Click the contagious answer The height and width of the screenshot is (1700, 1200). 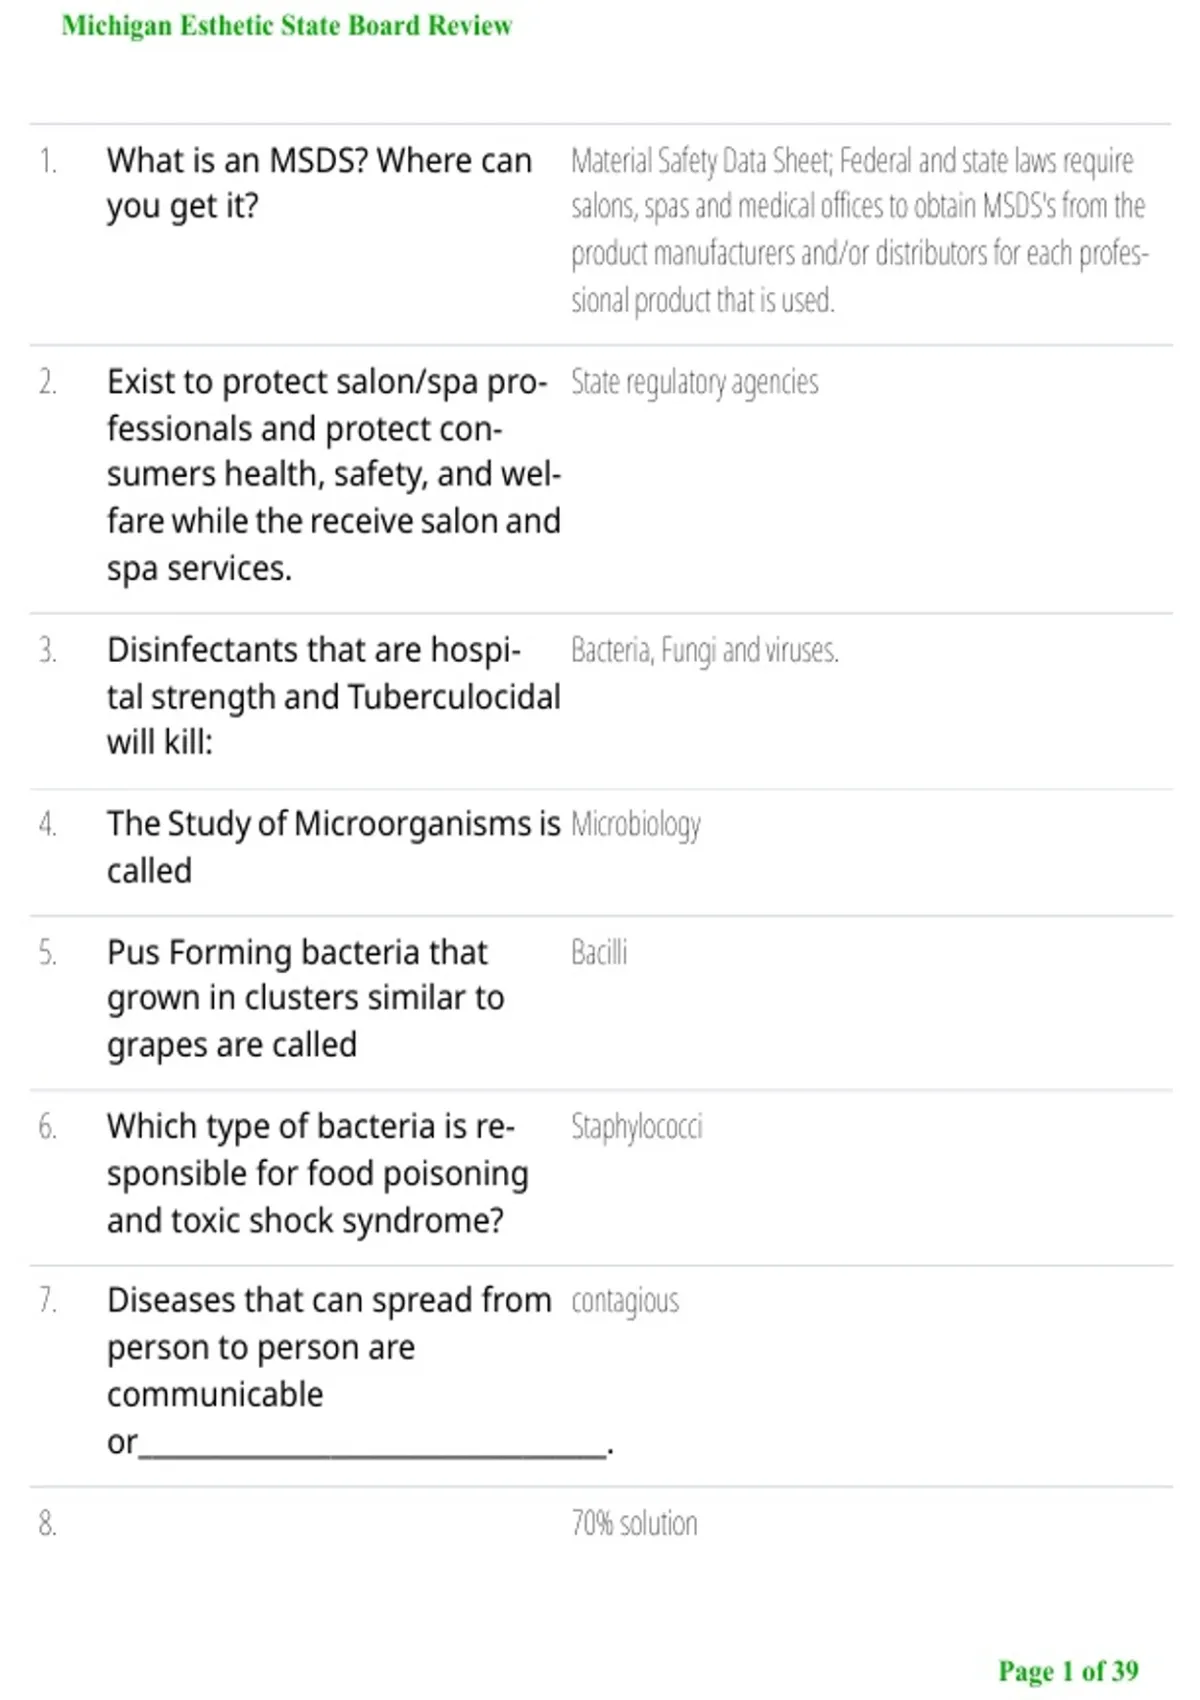click(625, 1301)
